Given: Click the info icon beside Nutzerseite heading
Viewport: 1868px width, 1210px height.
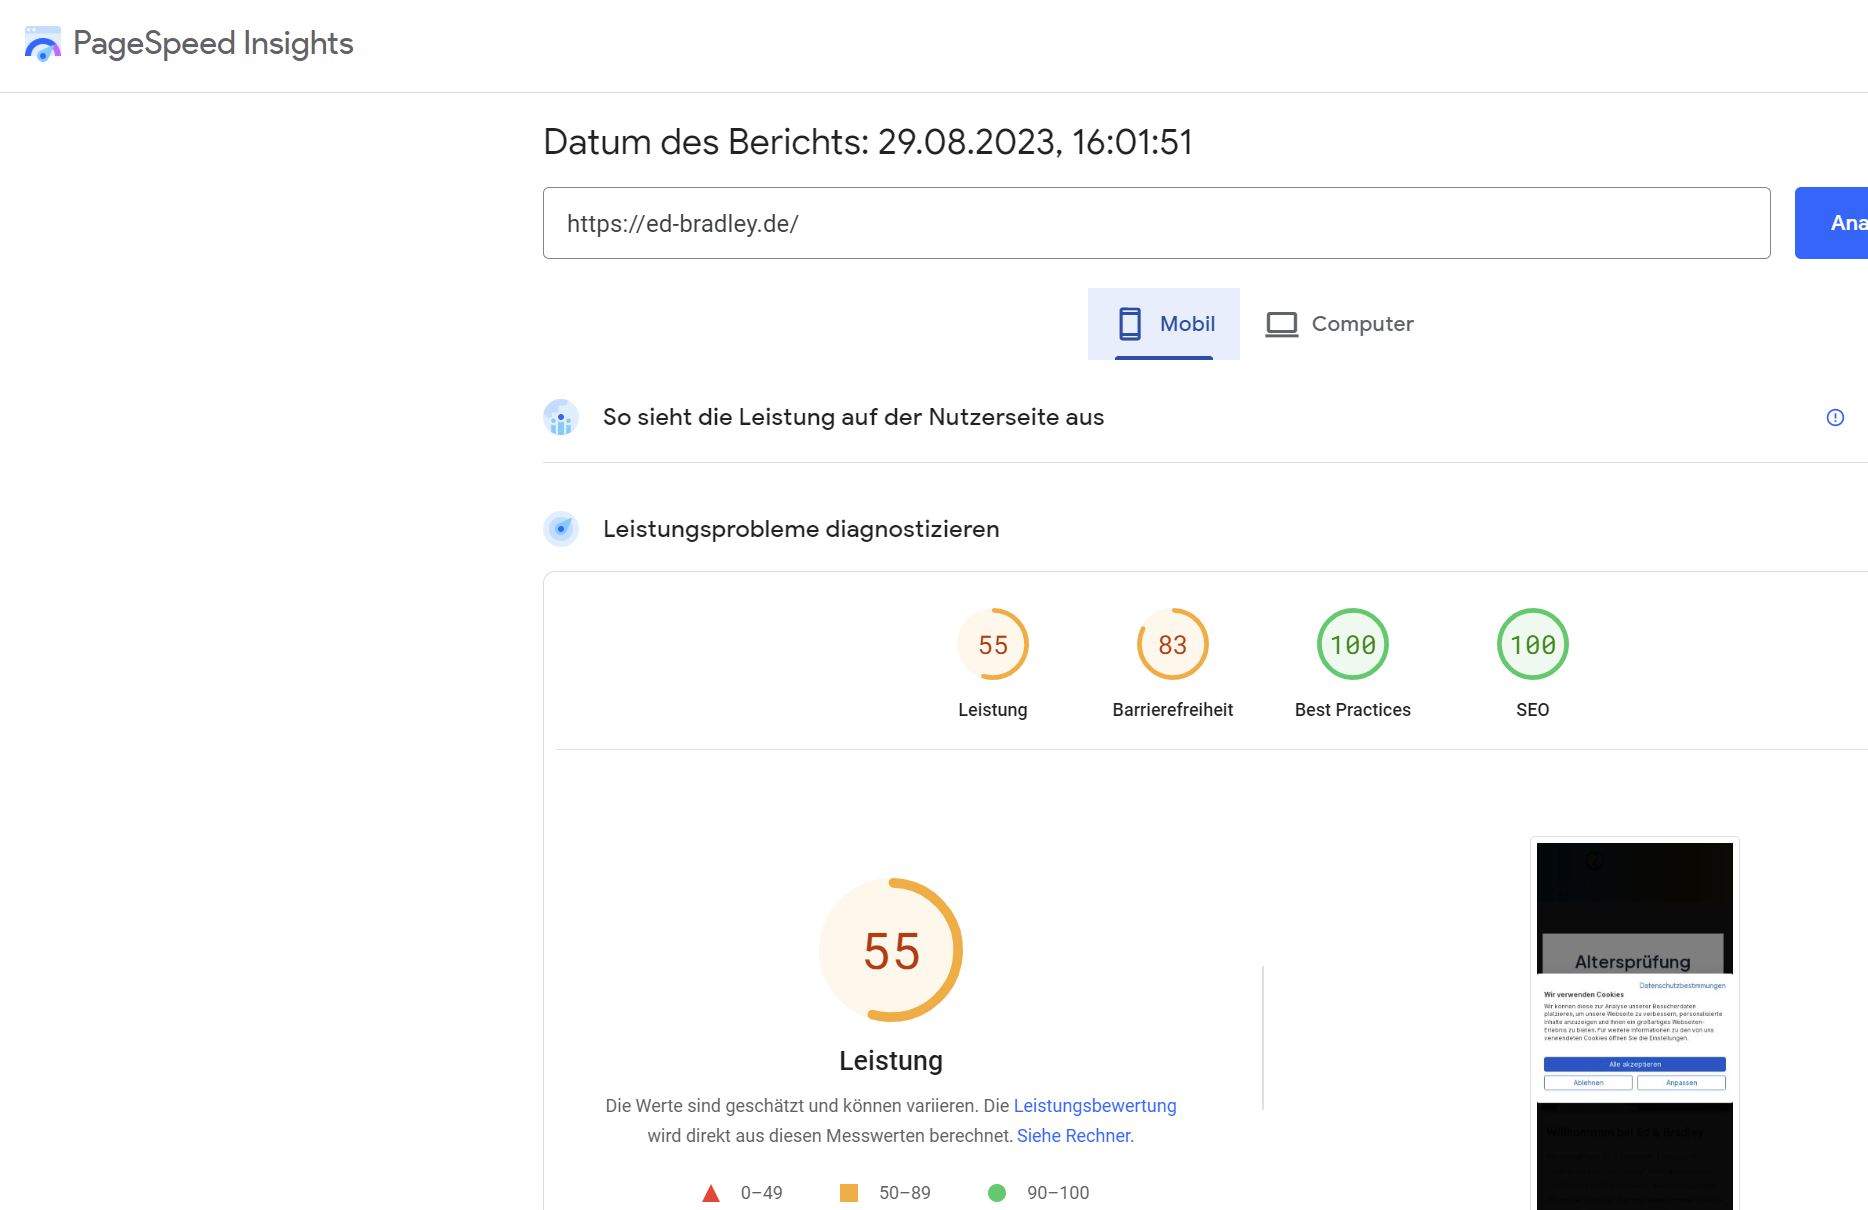Looking at the screenshot, I should pyautogui.click(x=1835, y=417).
